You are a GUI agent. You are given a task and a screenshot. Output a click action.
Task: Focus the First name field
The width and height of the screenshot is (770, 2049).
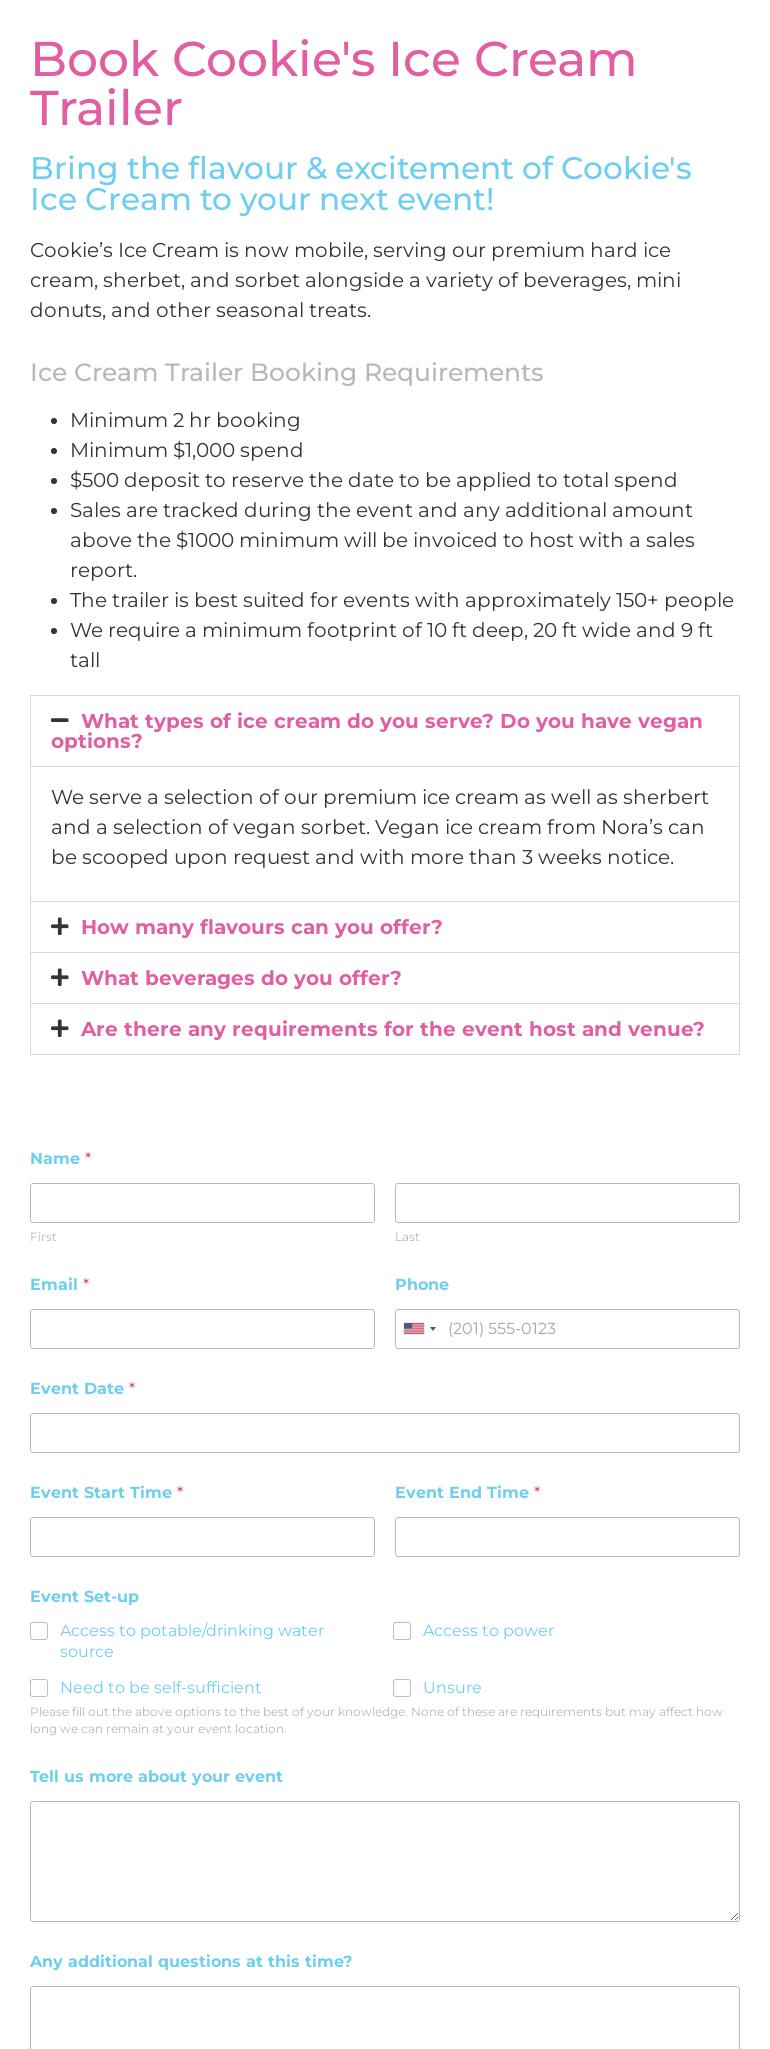pos(202,1203)
